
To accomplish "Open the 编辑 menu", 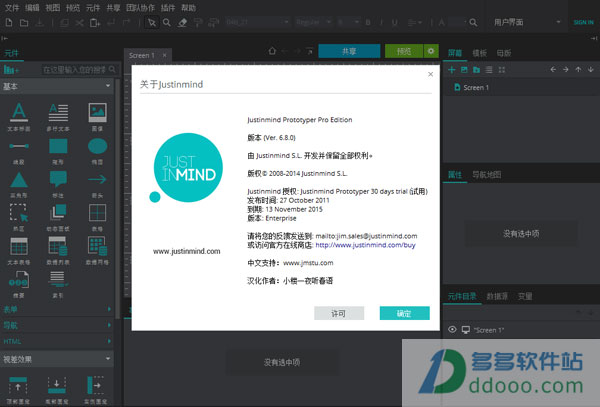I will (x=32, y=8).
